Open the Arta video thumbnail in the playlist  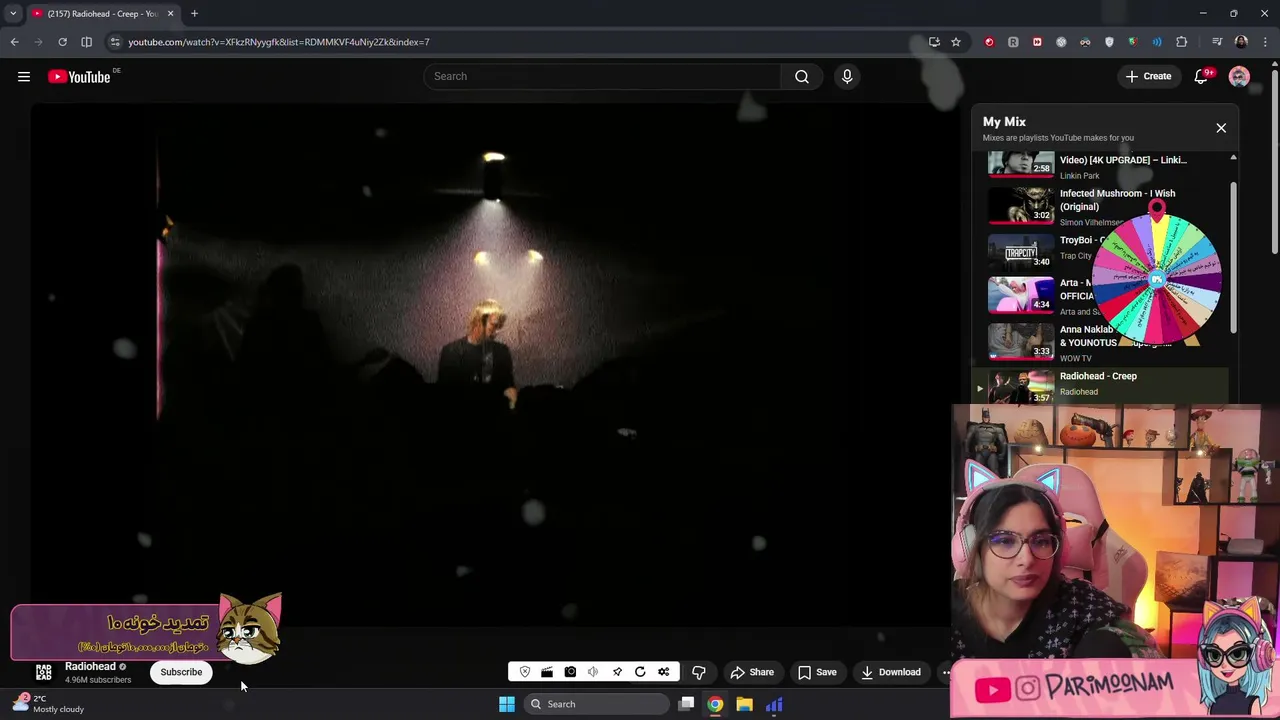[1021, 294]
